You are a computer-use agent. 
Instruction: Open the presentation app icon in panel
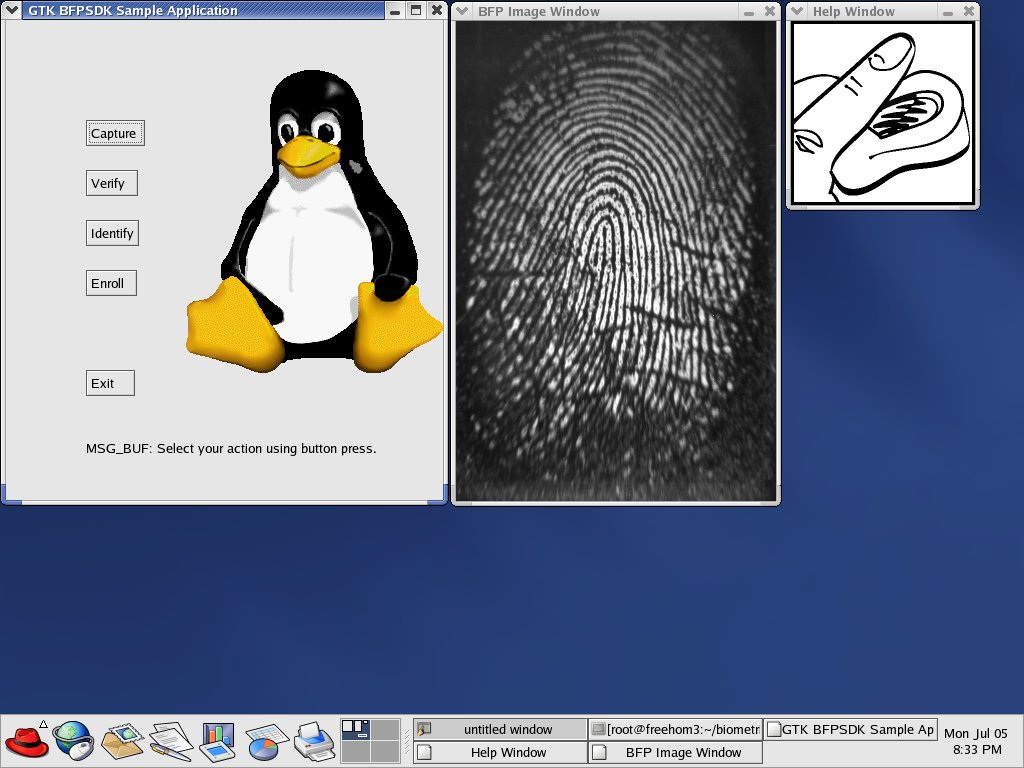pos(217,741)
